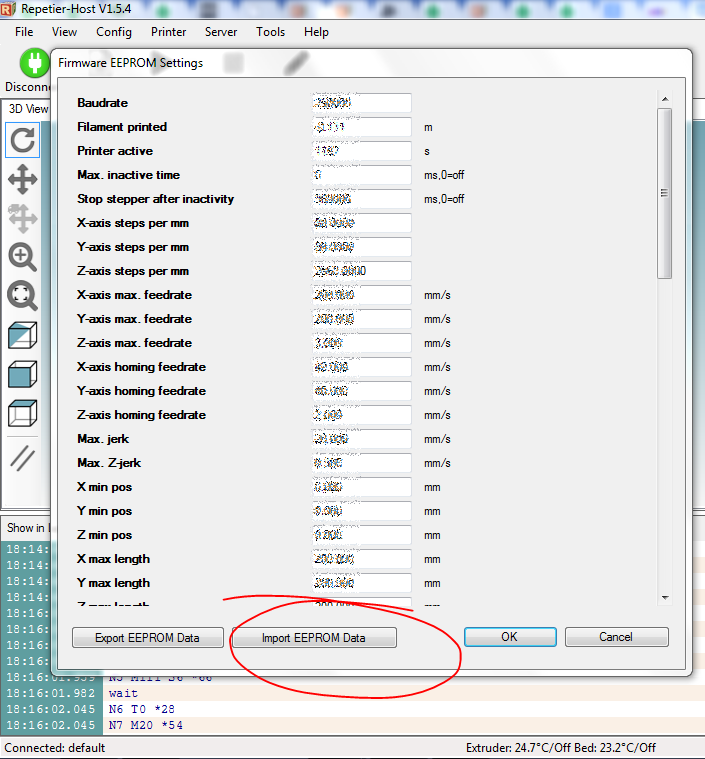705x759 pixels.
Task: Select the Rotate view tool
Action: [x=22, y=141]
